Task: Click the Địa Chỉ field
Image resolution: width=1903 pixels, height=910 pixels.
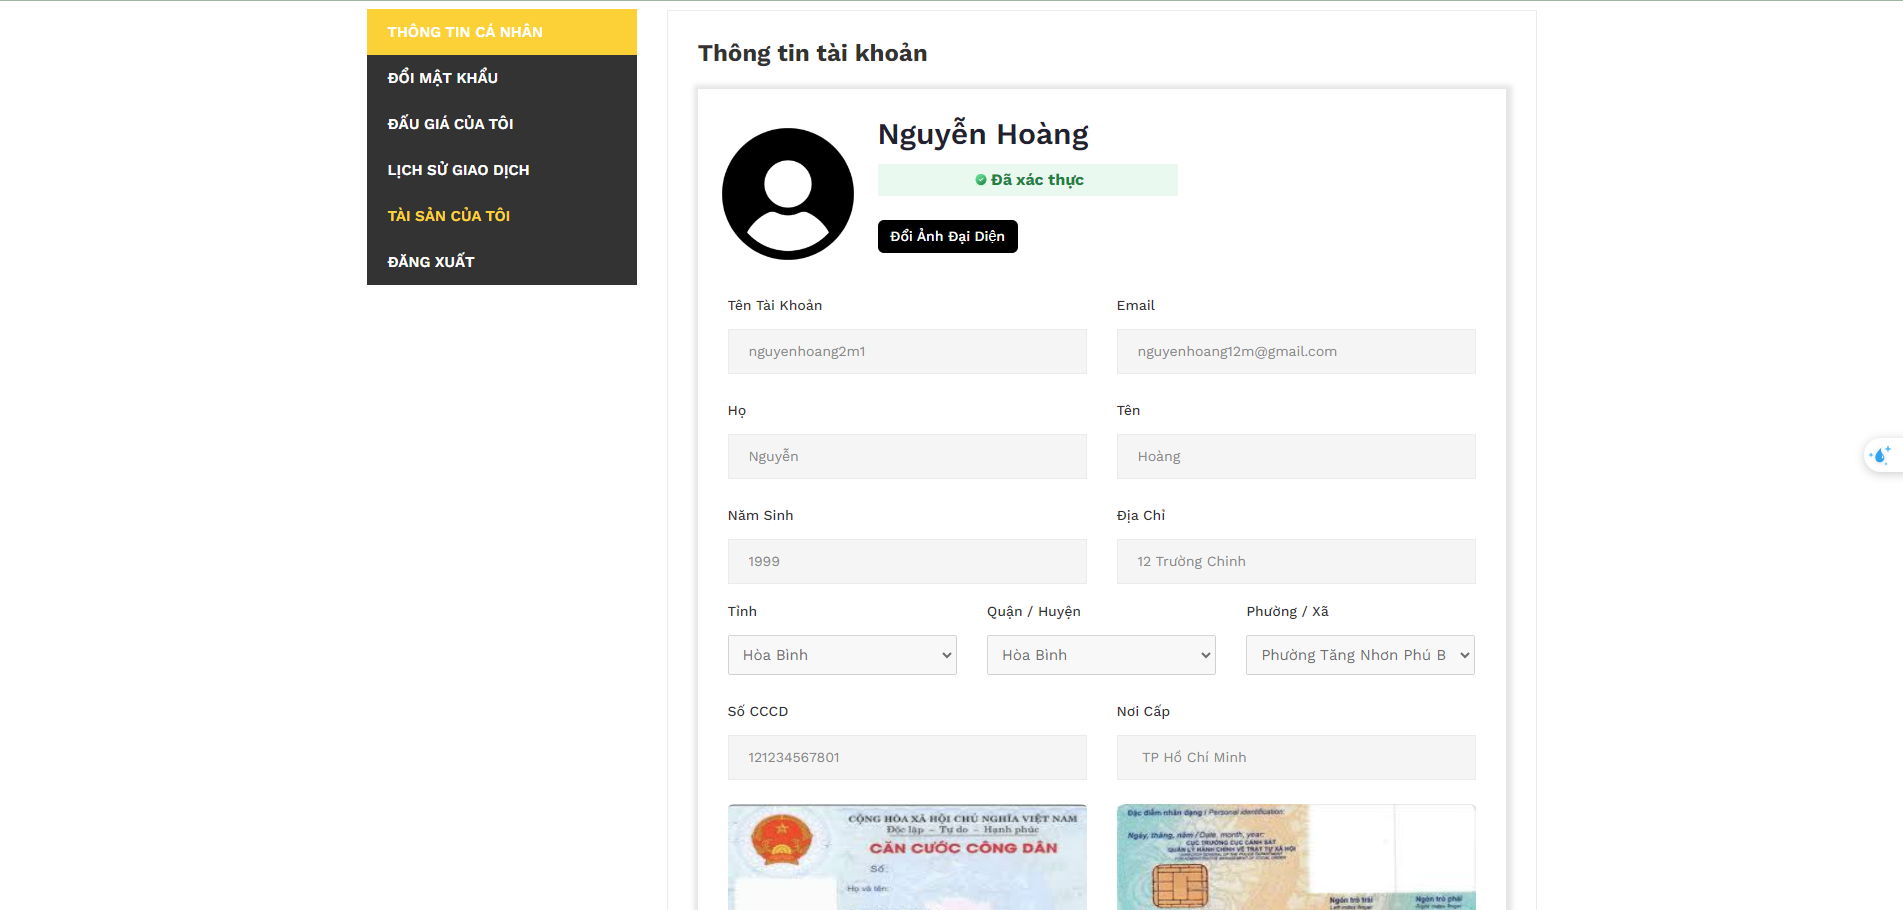Action: tap(1296, 562)
